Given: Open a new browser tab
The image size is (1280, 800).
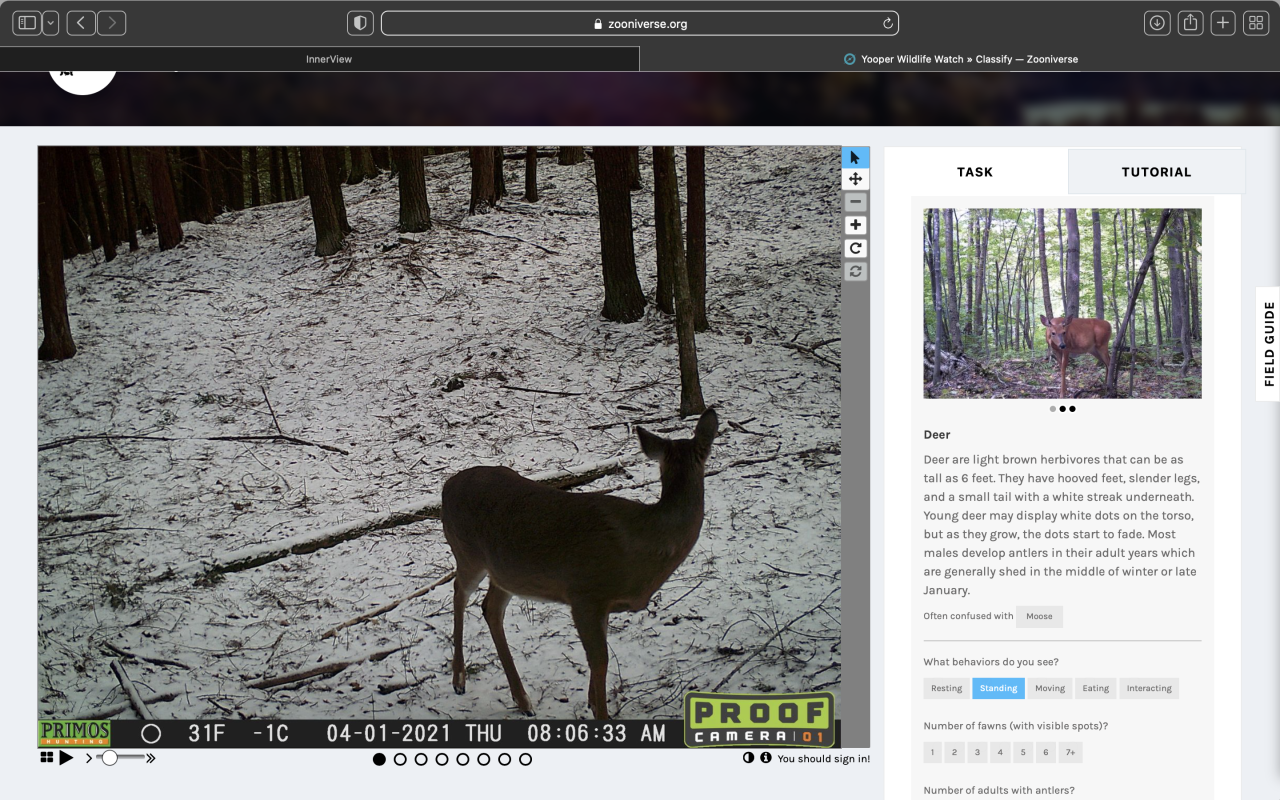Looking at the screenshot, I should (x=1223, y=23).
